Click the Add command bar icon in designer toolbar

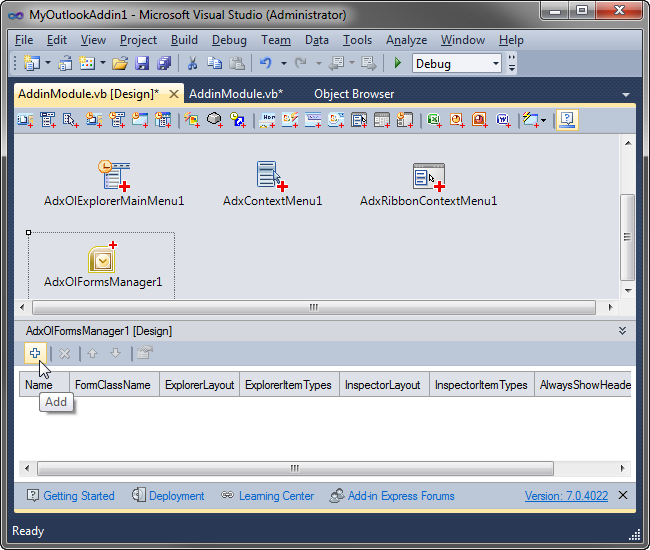click(x=25, y=120)
